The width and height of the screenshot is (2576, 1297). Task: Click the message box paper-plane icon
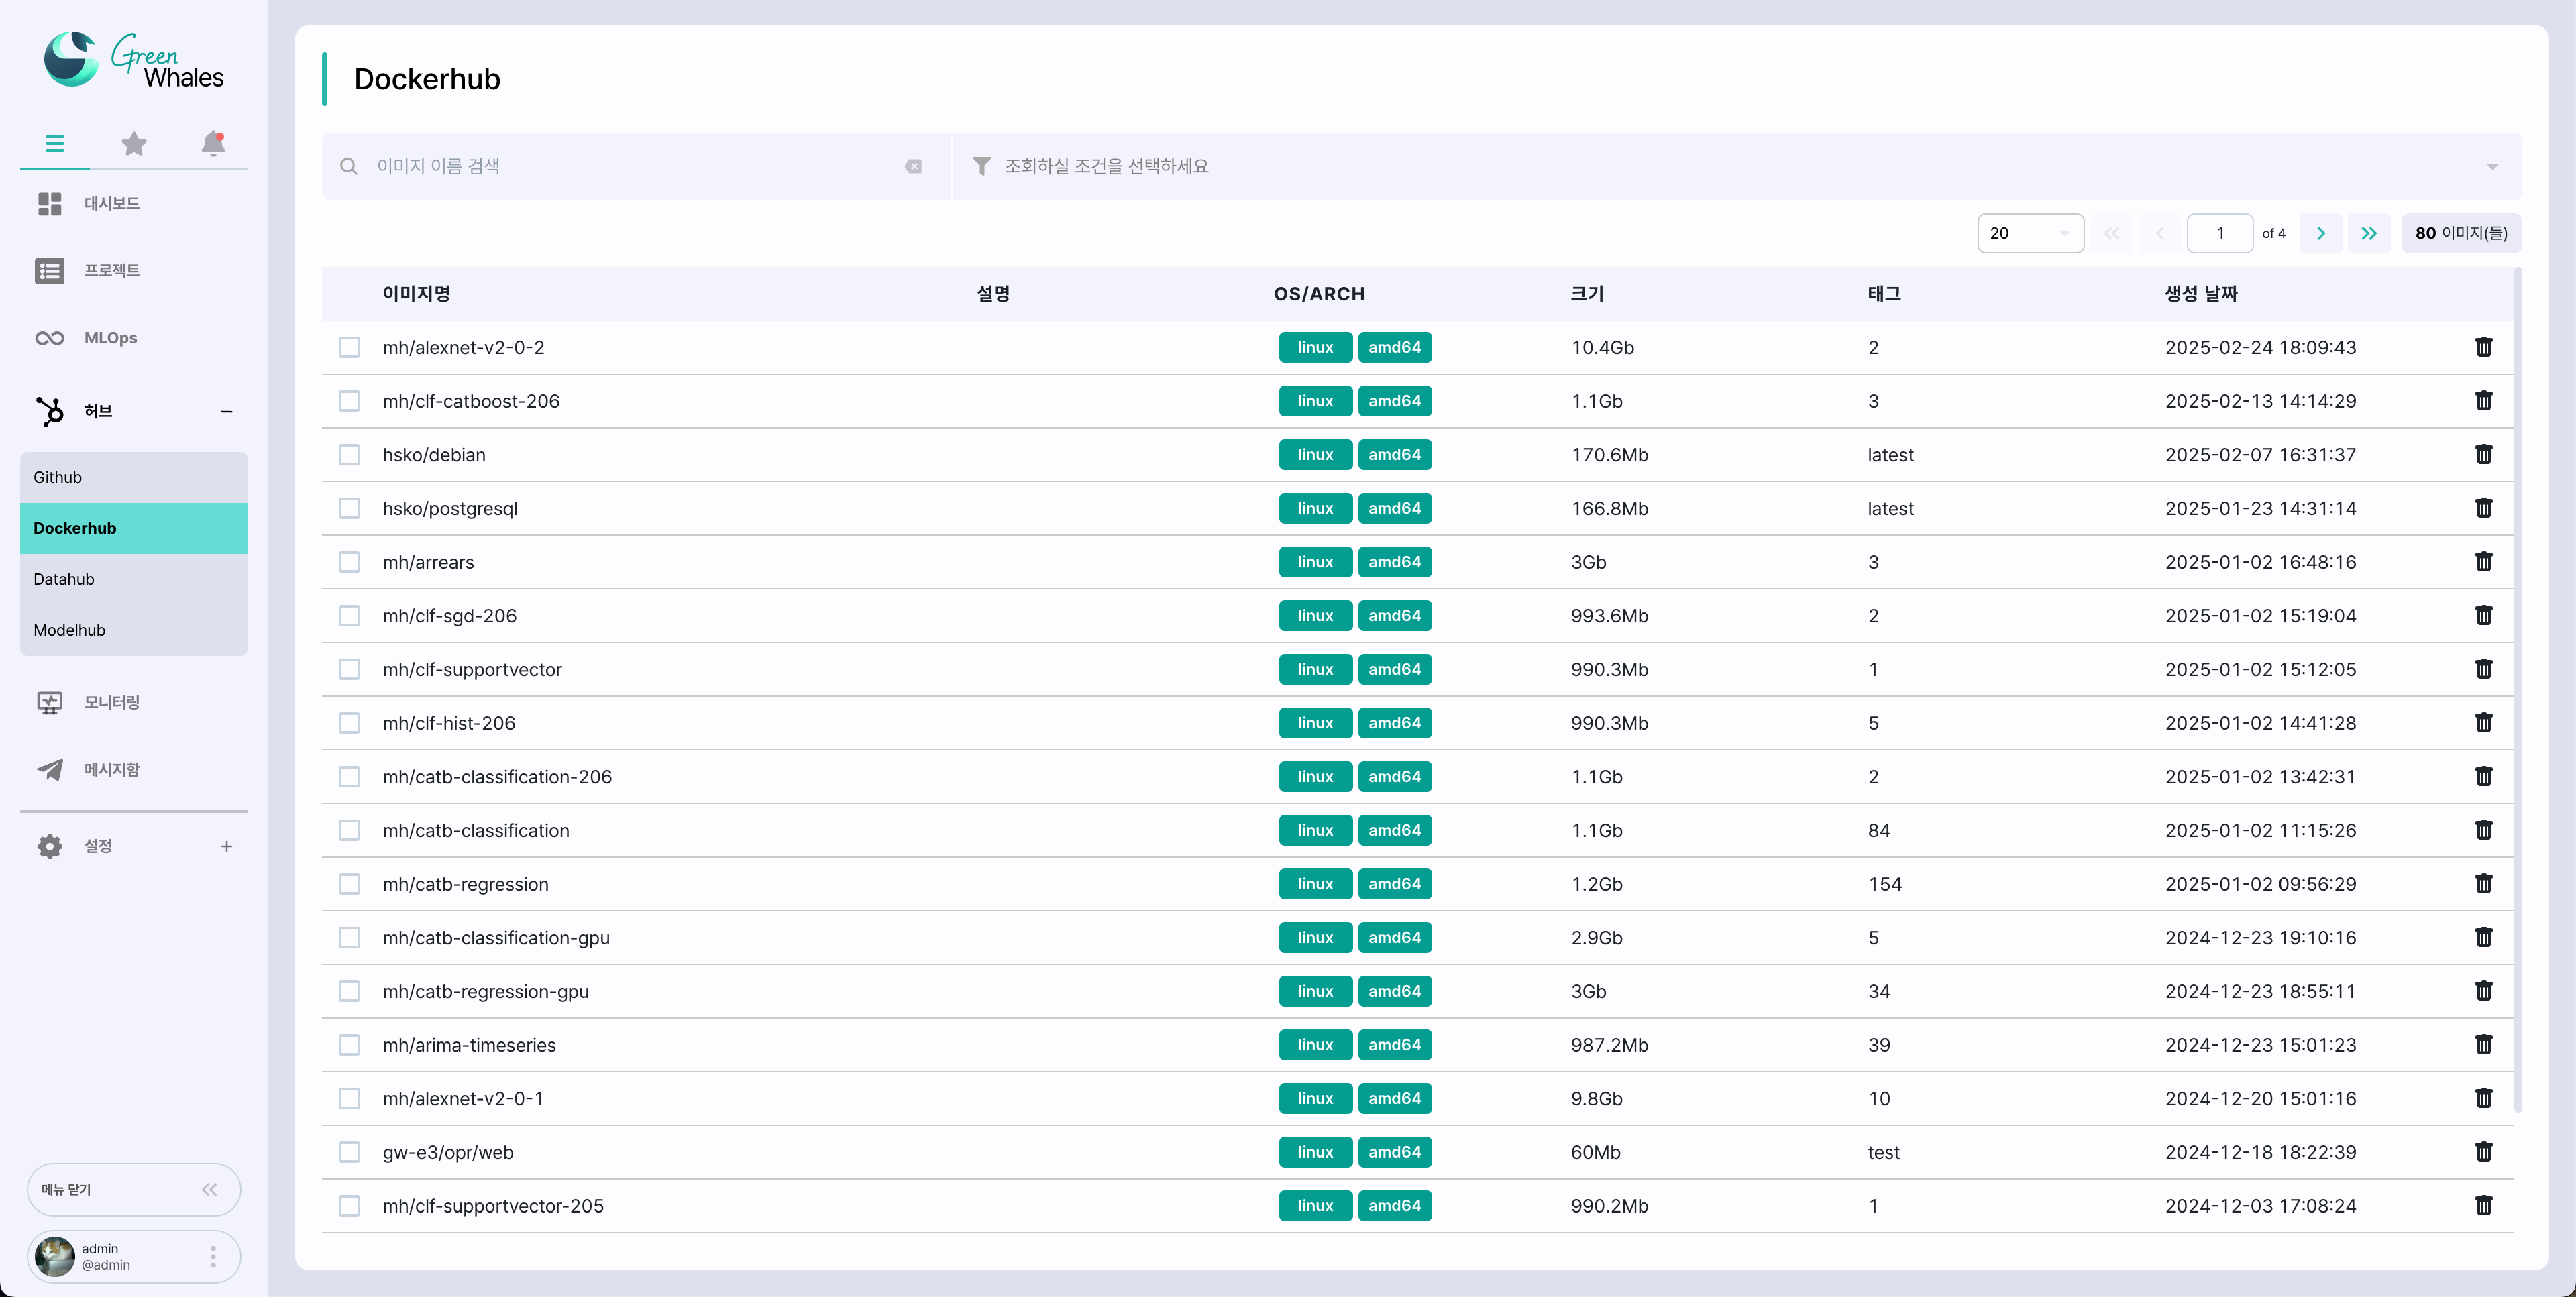[x=50, y=770]
